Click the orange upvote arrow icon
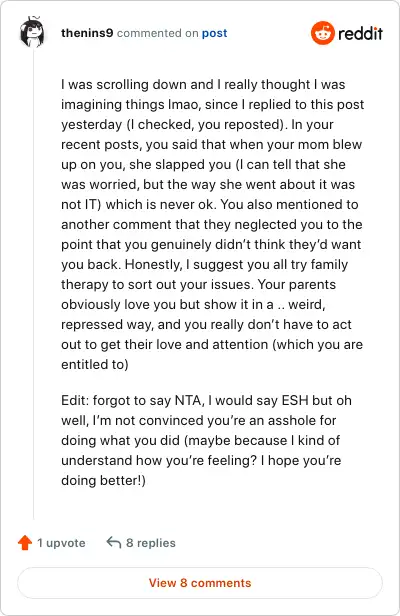The height and width of the screenshot is (616, 400). point(25,543)
